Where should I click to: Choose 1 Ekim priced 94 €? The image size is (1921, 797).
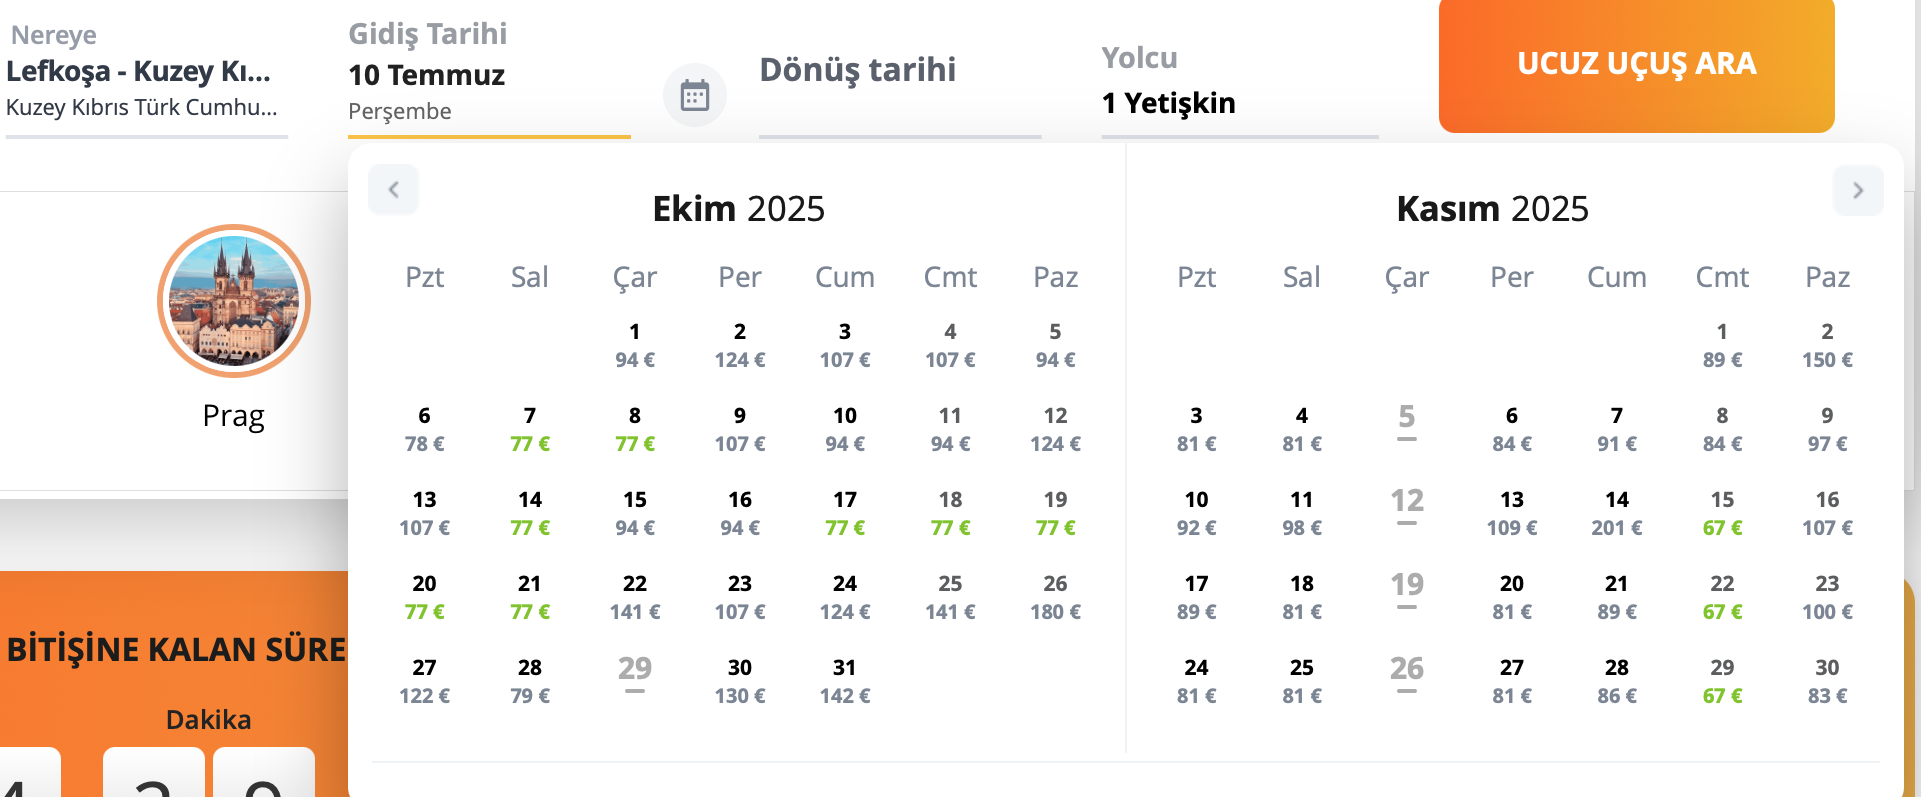click(x=635, y=345)
